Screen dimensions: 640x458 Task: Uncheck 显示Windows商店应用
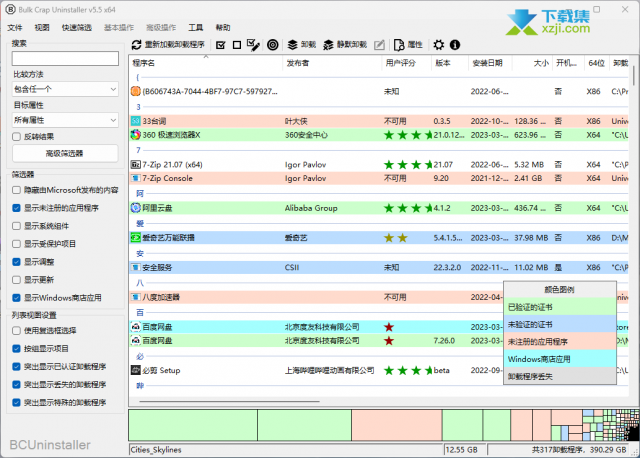(16, 298)
